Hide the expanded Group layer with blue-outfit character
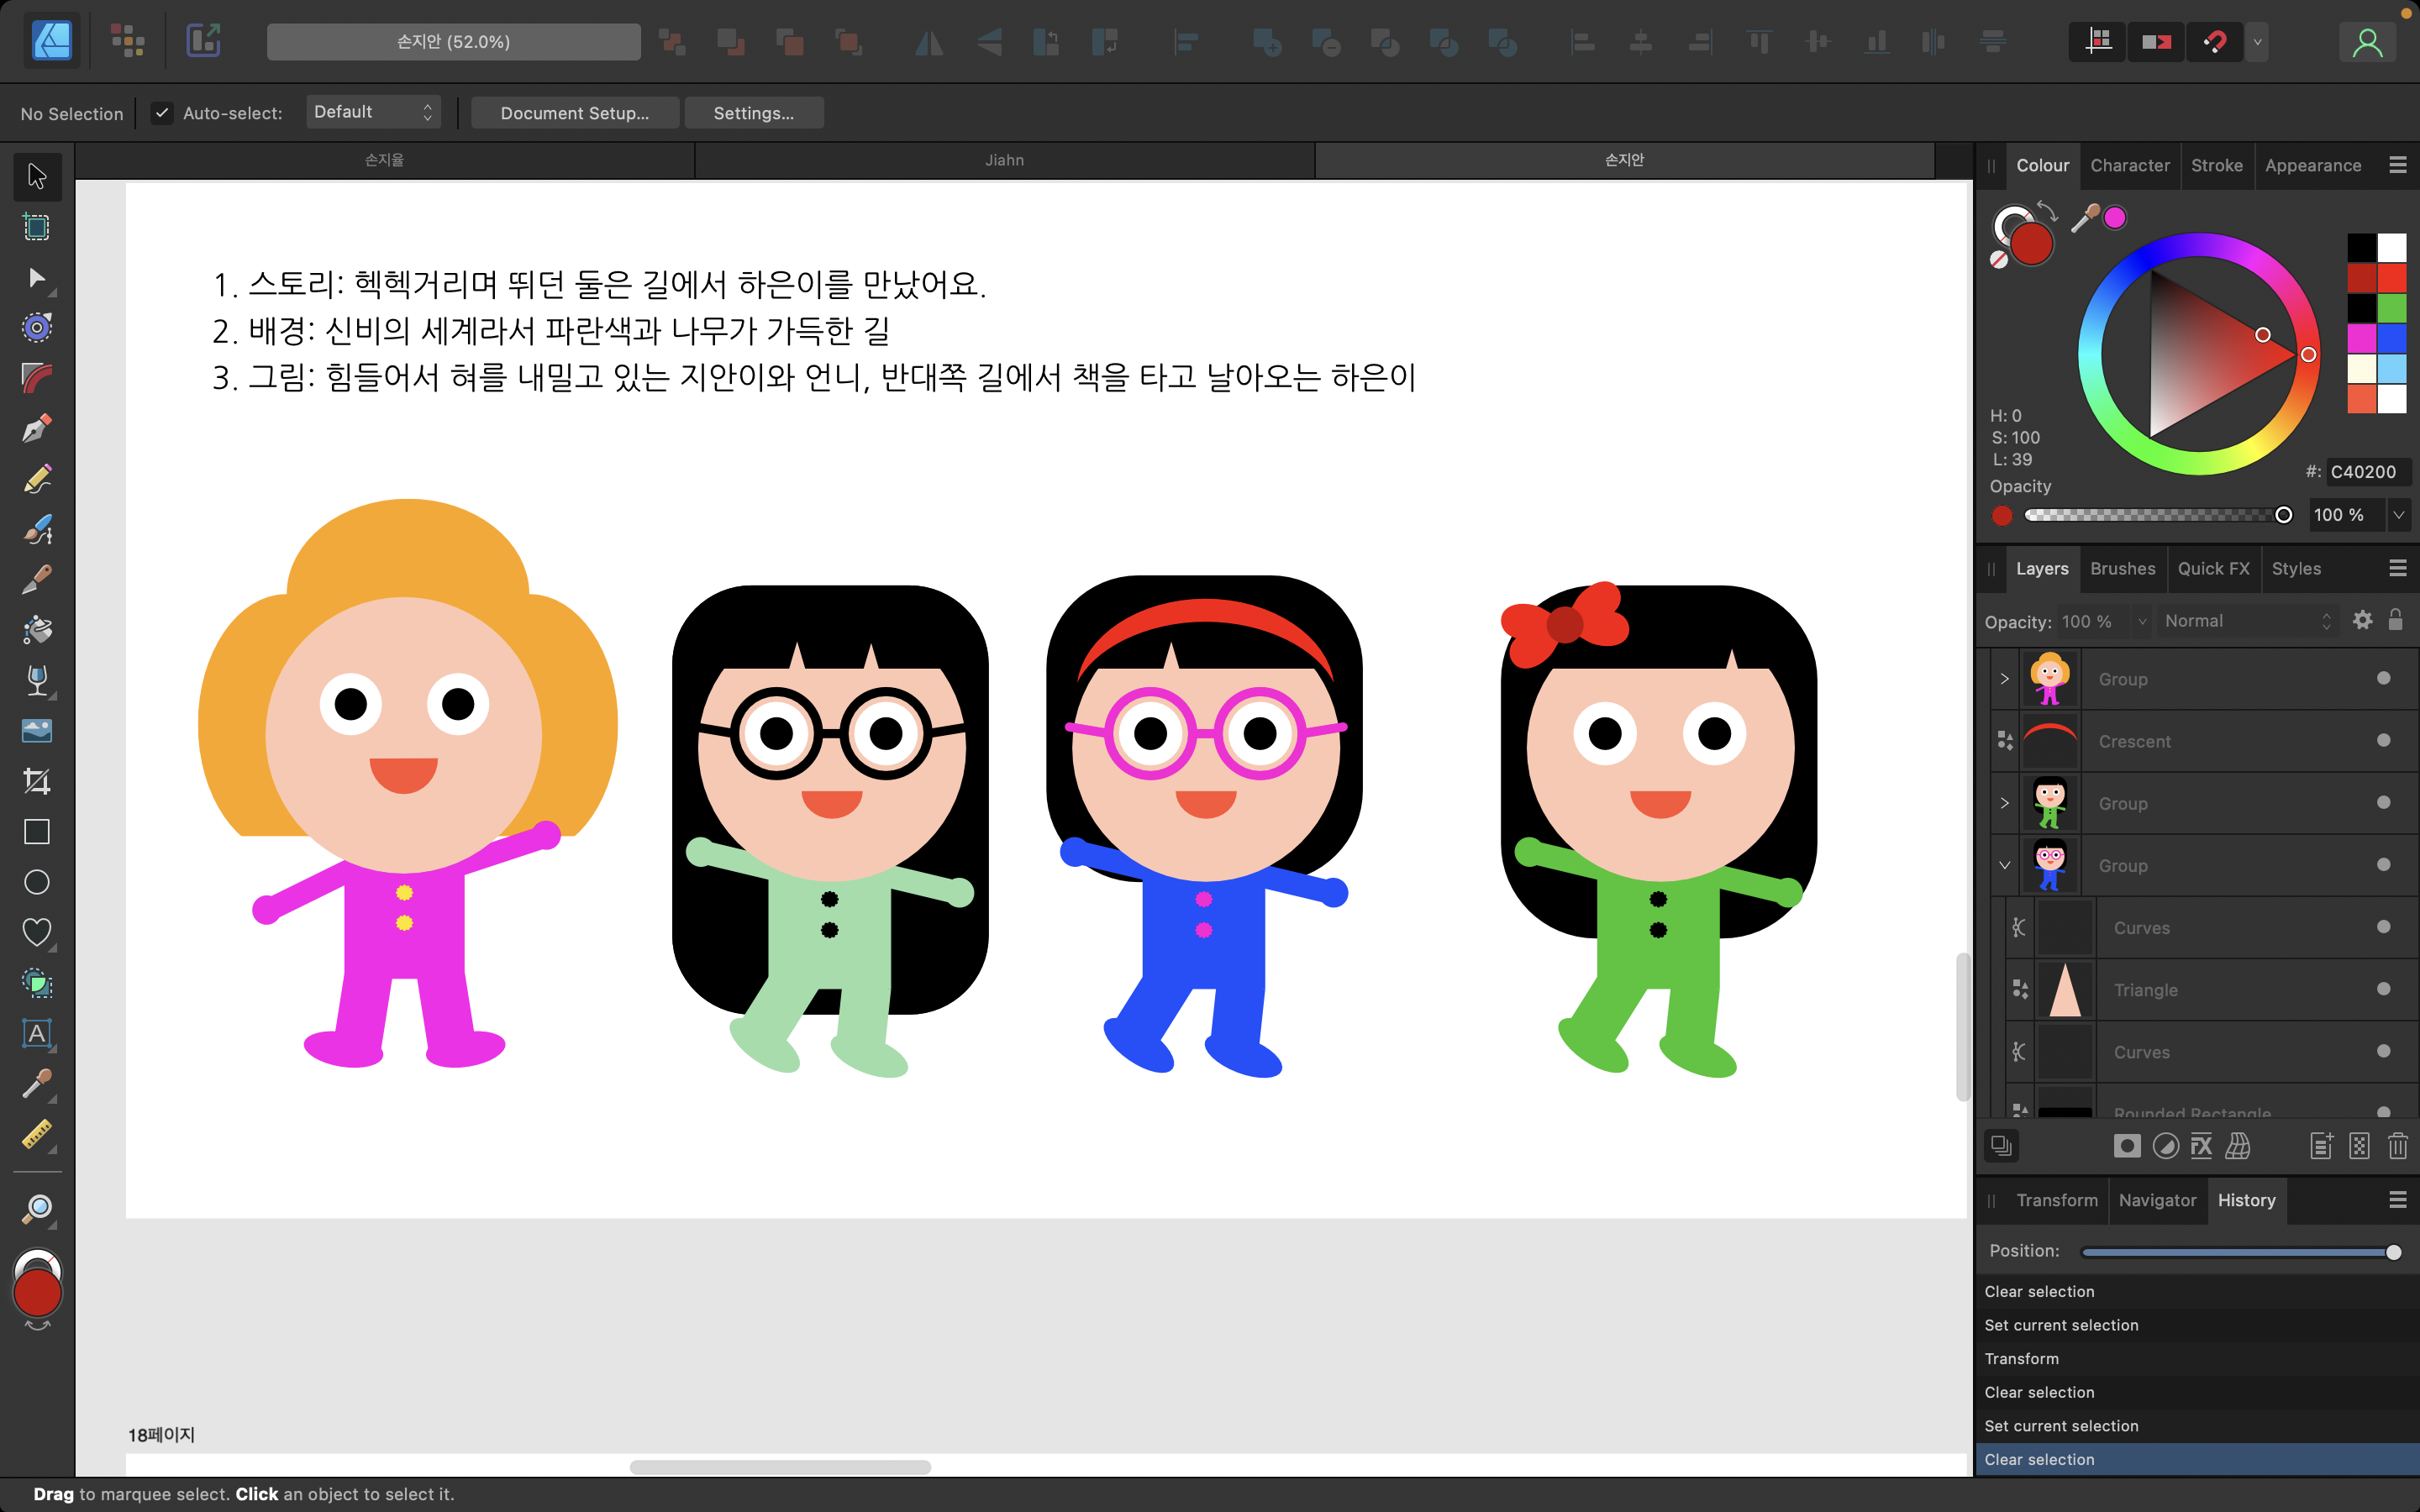 click(x=2384, y=864)
